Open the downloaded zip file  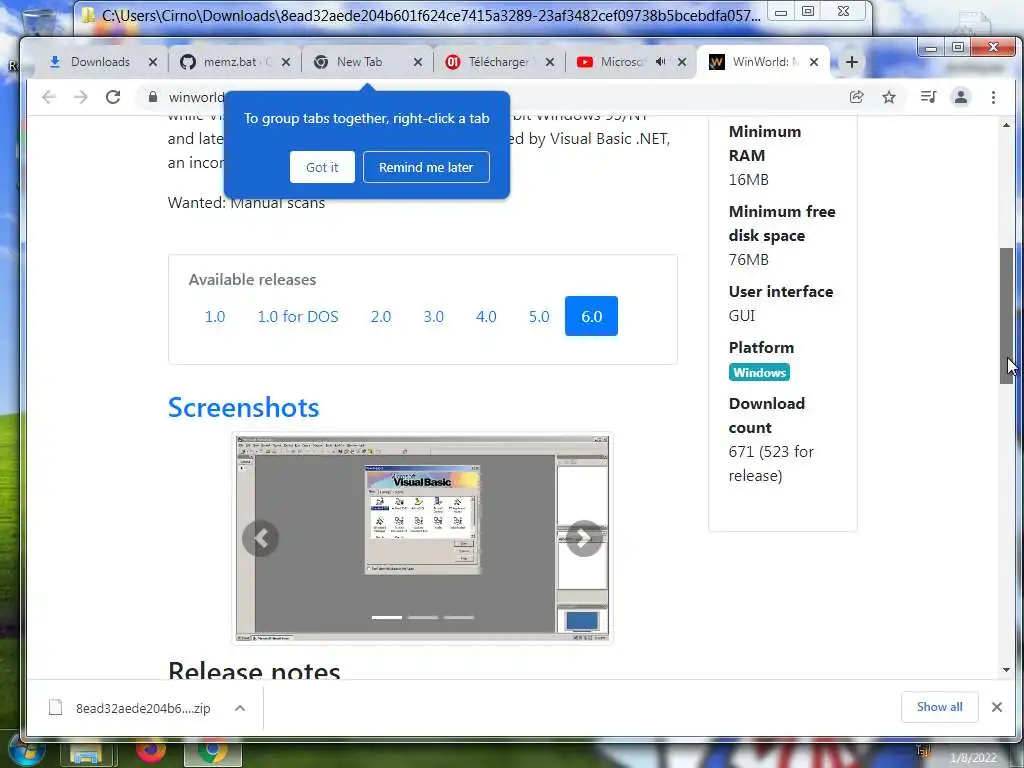(x=131, y=708)
